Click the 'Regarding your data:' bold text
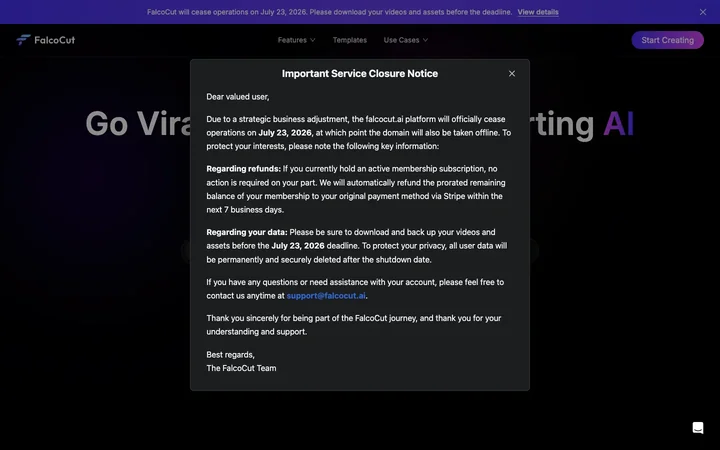Image resolution: width=720 pixels, height=450 pixels. tap(247, 232)
